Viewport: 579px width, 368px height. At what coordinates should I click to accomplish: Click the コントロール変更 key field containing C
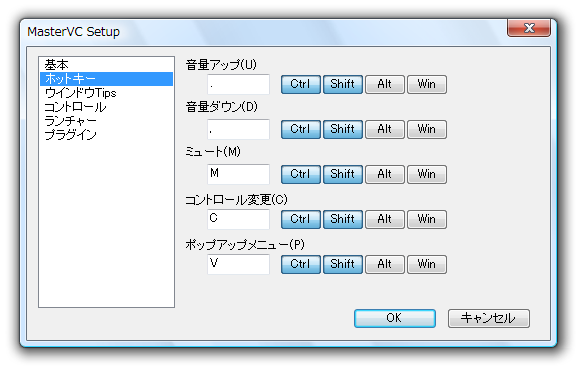pos(238,219)
